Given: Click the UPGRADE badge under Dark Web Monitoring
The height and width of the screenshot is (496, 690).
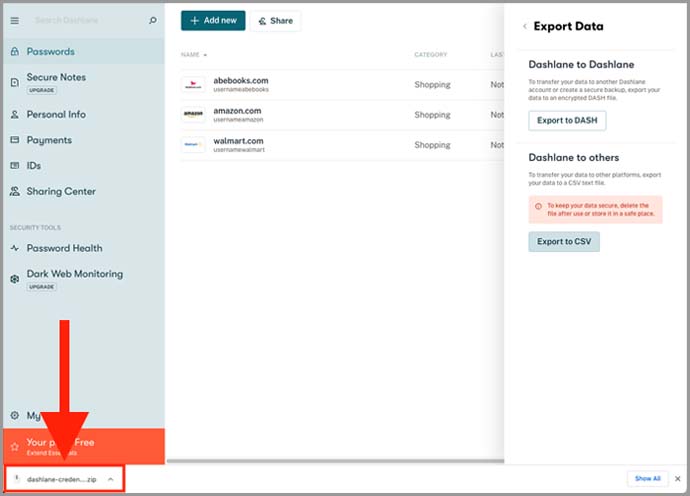Looking at the screenshot, I should [x=42, y=287].
